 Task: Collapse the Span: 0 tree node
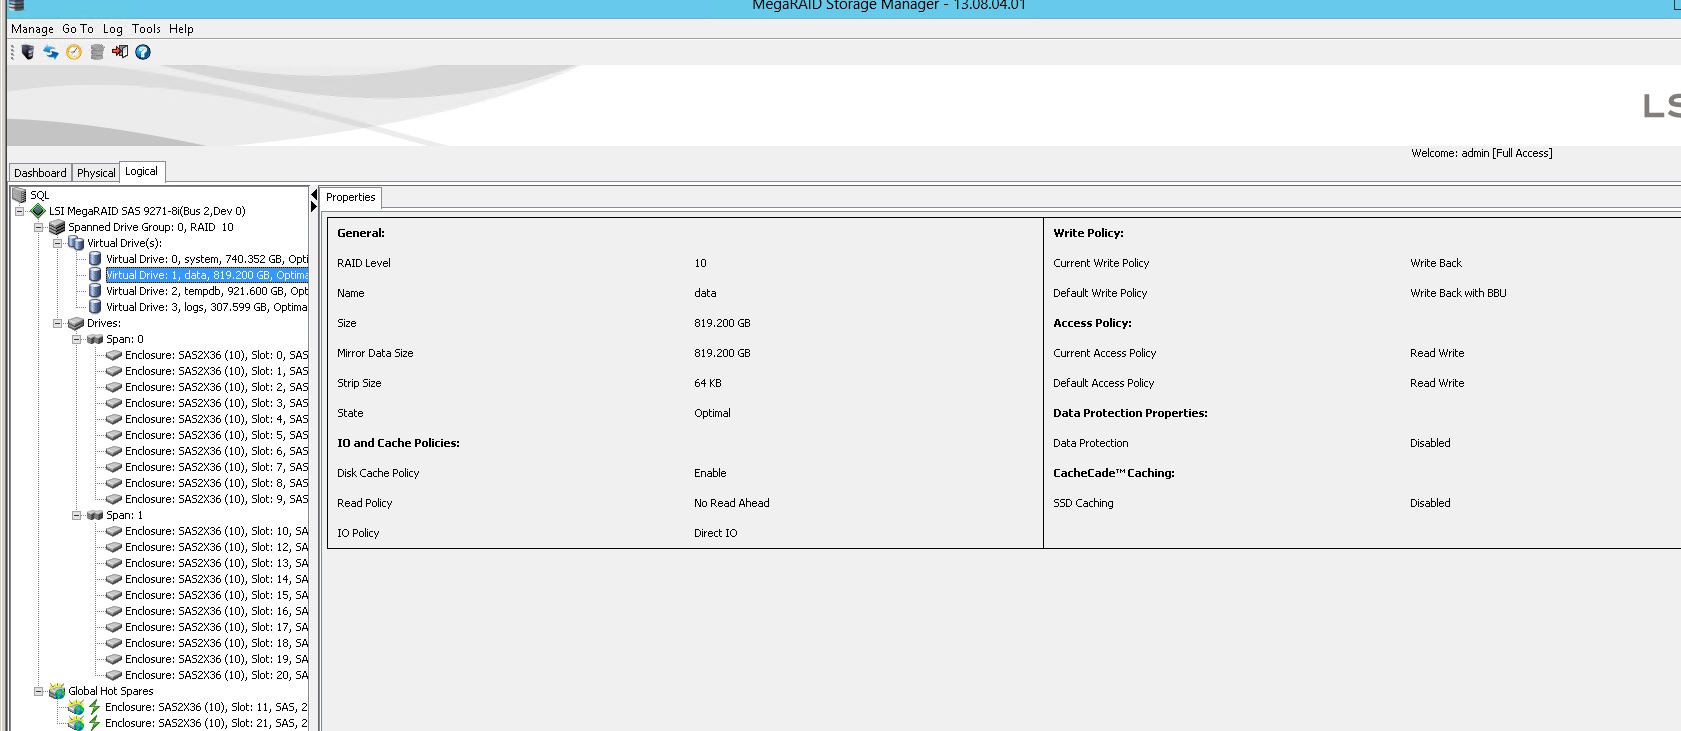[x=77, y=339]
